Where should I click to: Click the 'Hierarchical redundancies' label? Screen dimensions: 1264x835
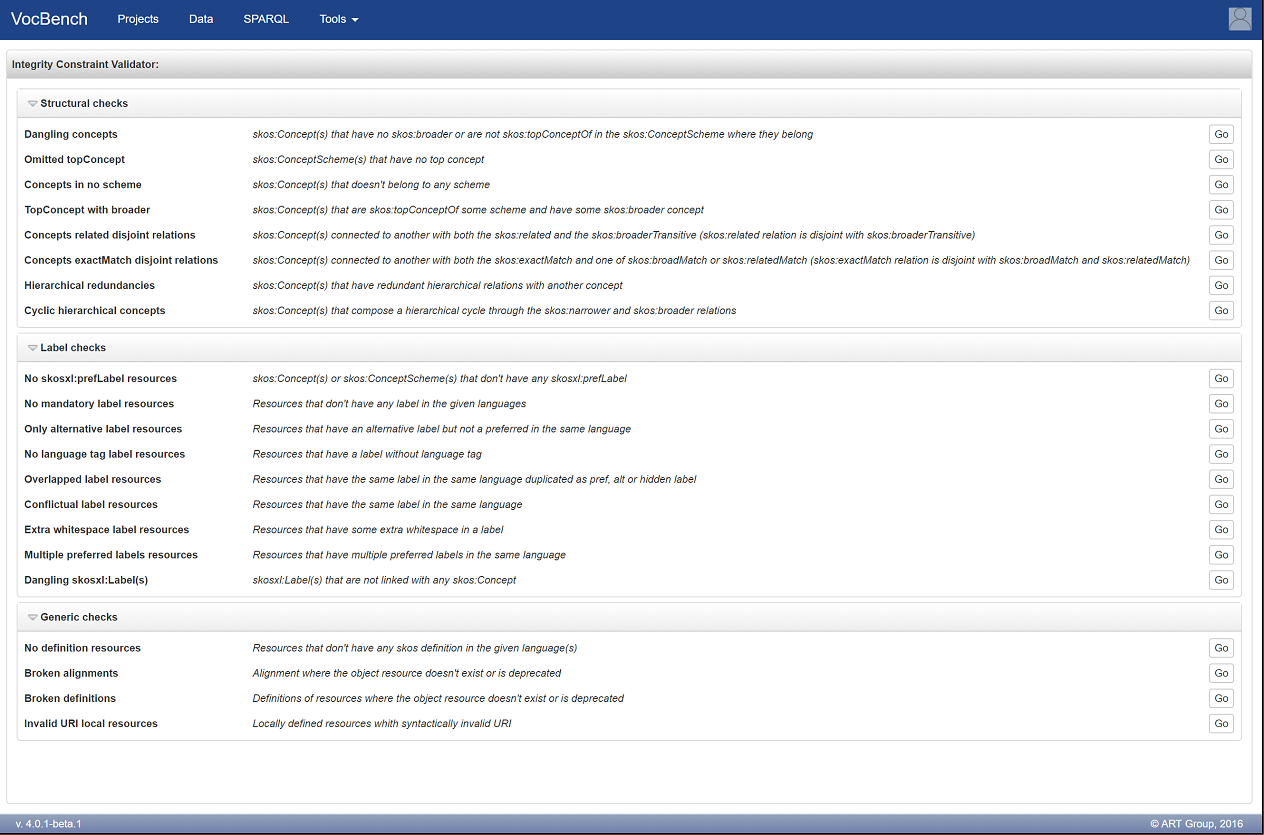tap(90, 285)
